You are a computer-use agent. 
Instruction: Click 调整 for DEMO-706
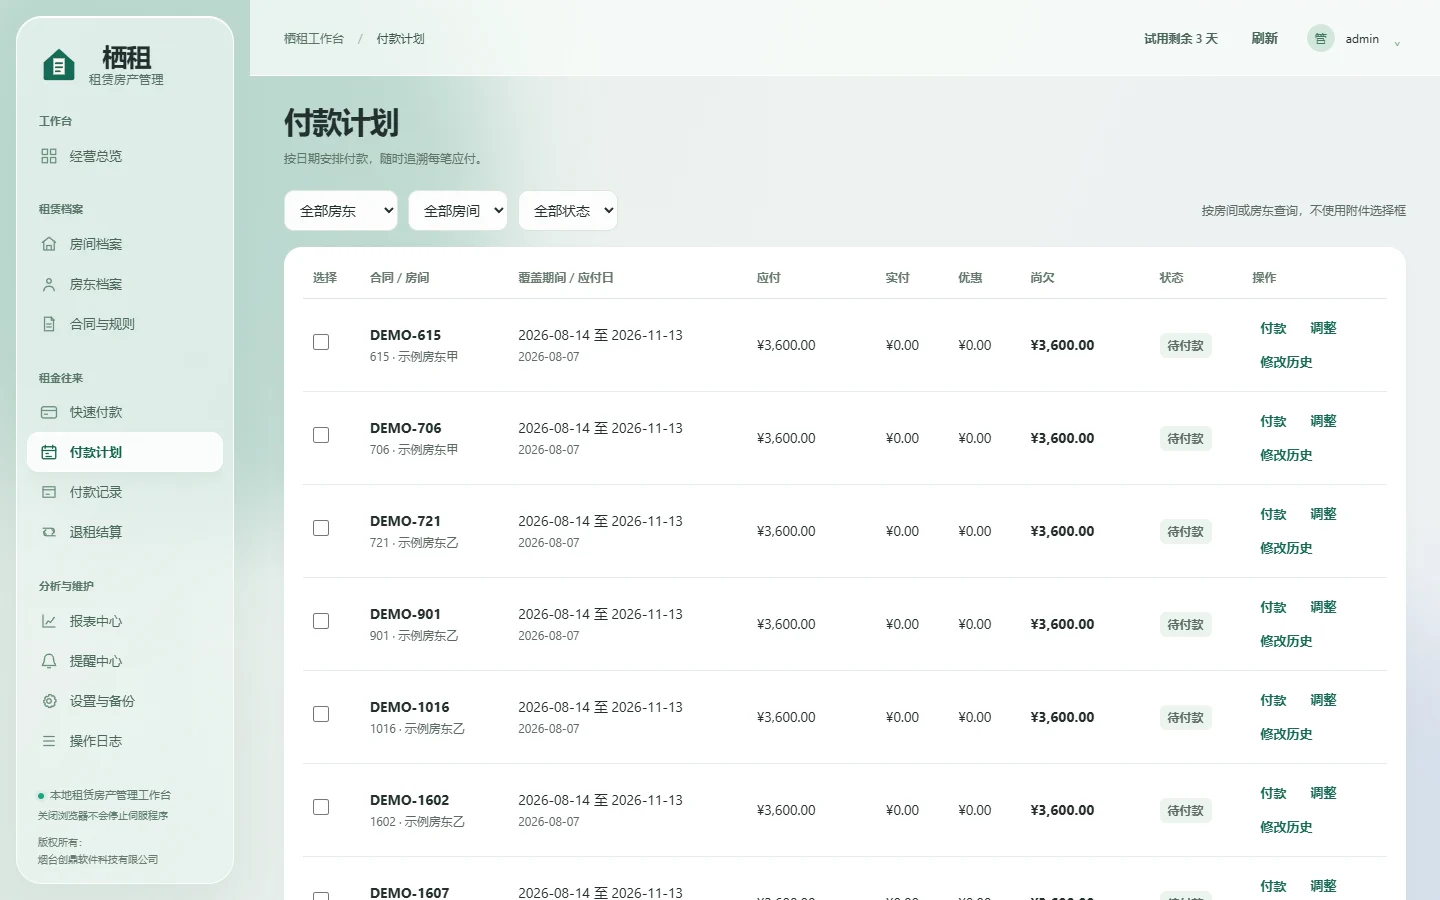pos(1323,421)
